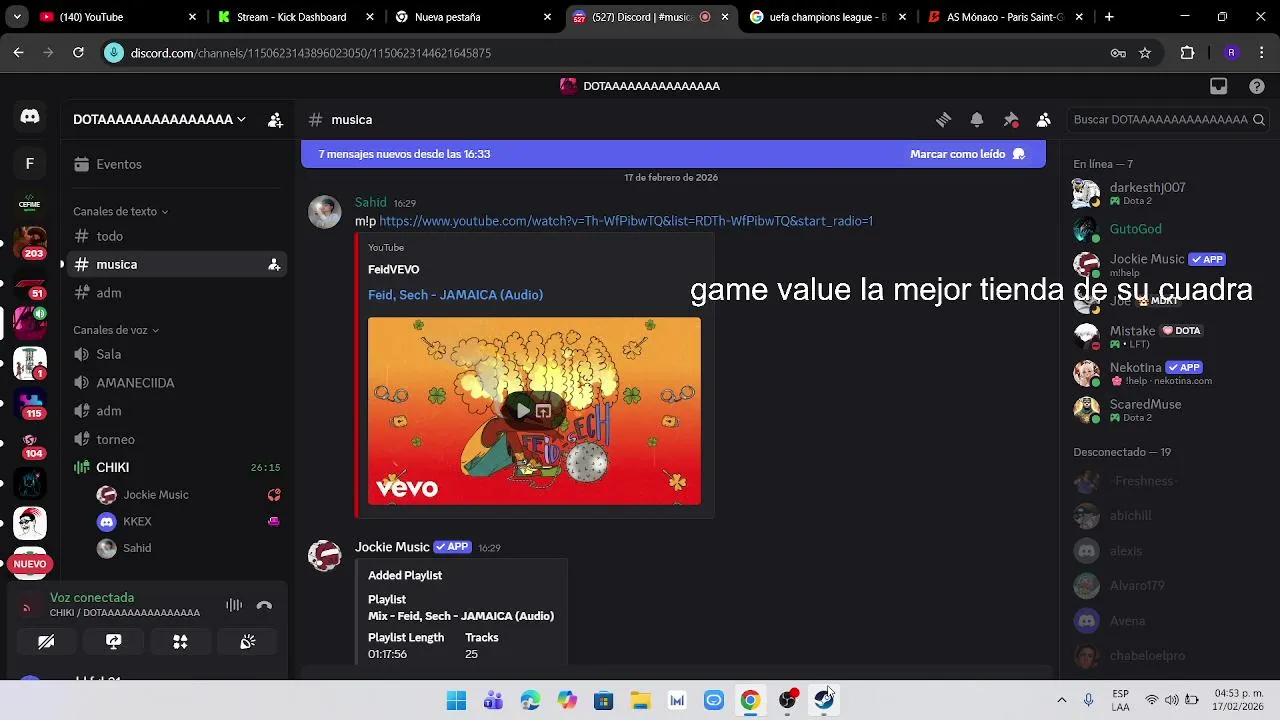Select server icon with 203 badge
This screenshot has width=1280, height=720.
[30, 241]
